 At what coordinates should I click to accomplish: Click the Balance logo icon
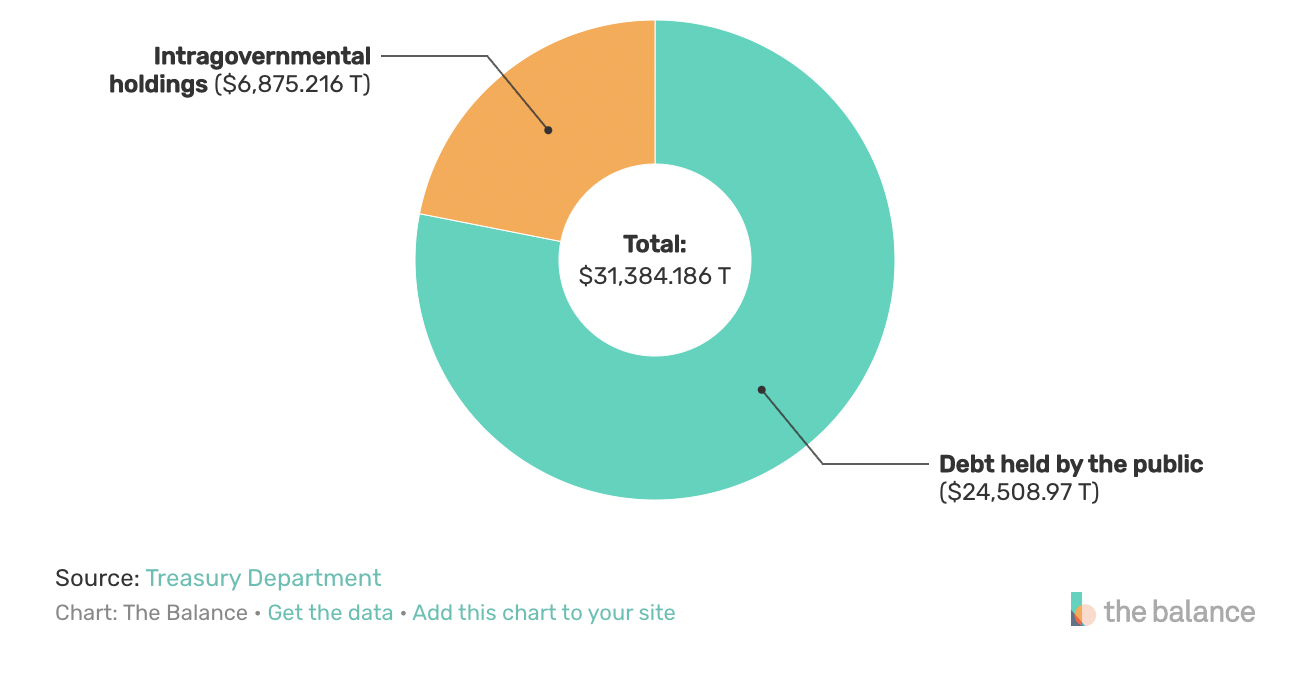pyautogui.click(x=1083, y=609)
